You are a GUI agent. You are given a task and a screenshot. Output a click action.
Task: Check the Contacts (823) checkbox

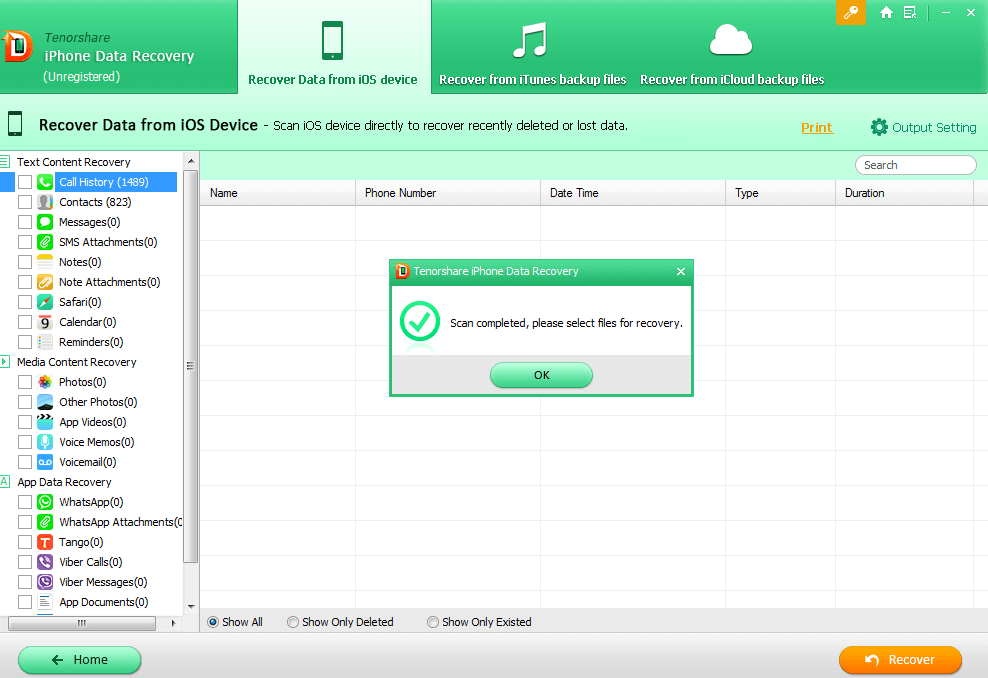tap(25, 202)
